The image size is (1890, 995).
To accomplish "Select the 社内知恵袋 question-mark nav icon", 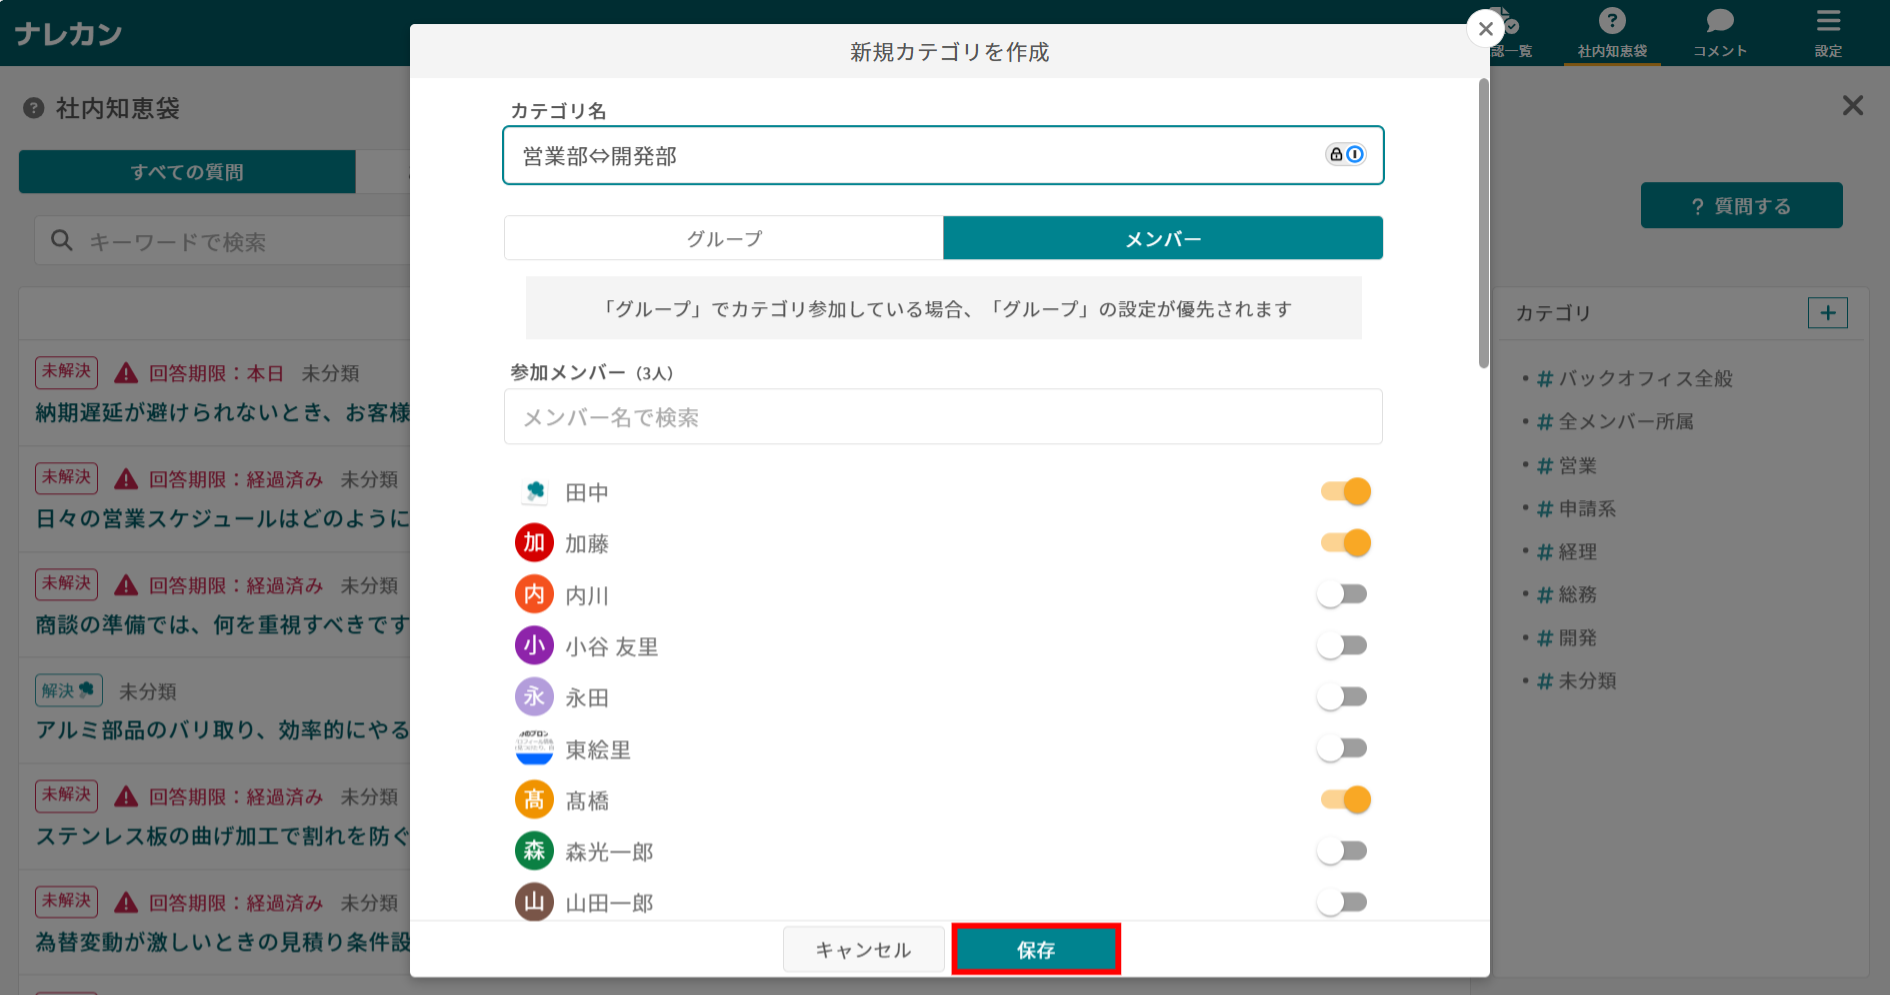I will click(x=1611, y=22).
